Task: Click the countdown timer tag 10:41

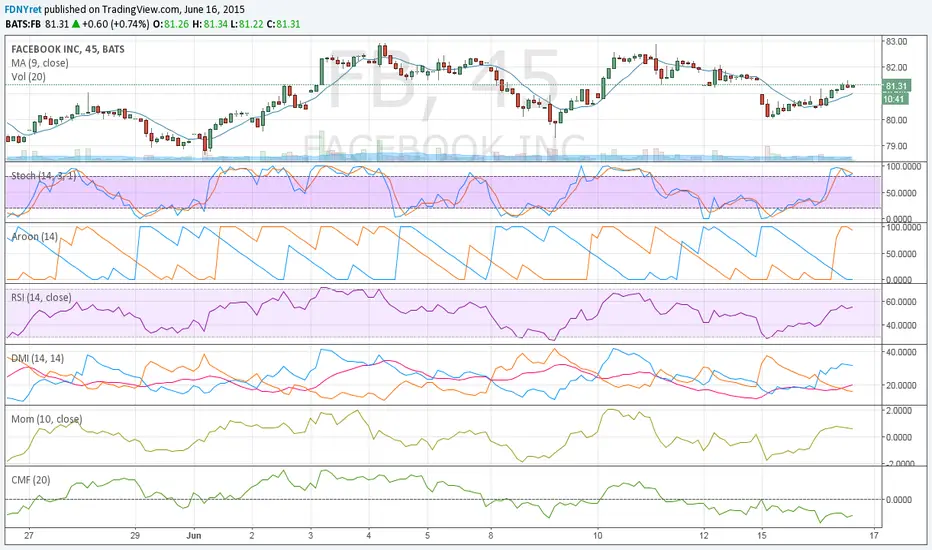Action: point(894,99)
